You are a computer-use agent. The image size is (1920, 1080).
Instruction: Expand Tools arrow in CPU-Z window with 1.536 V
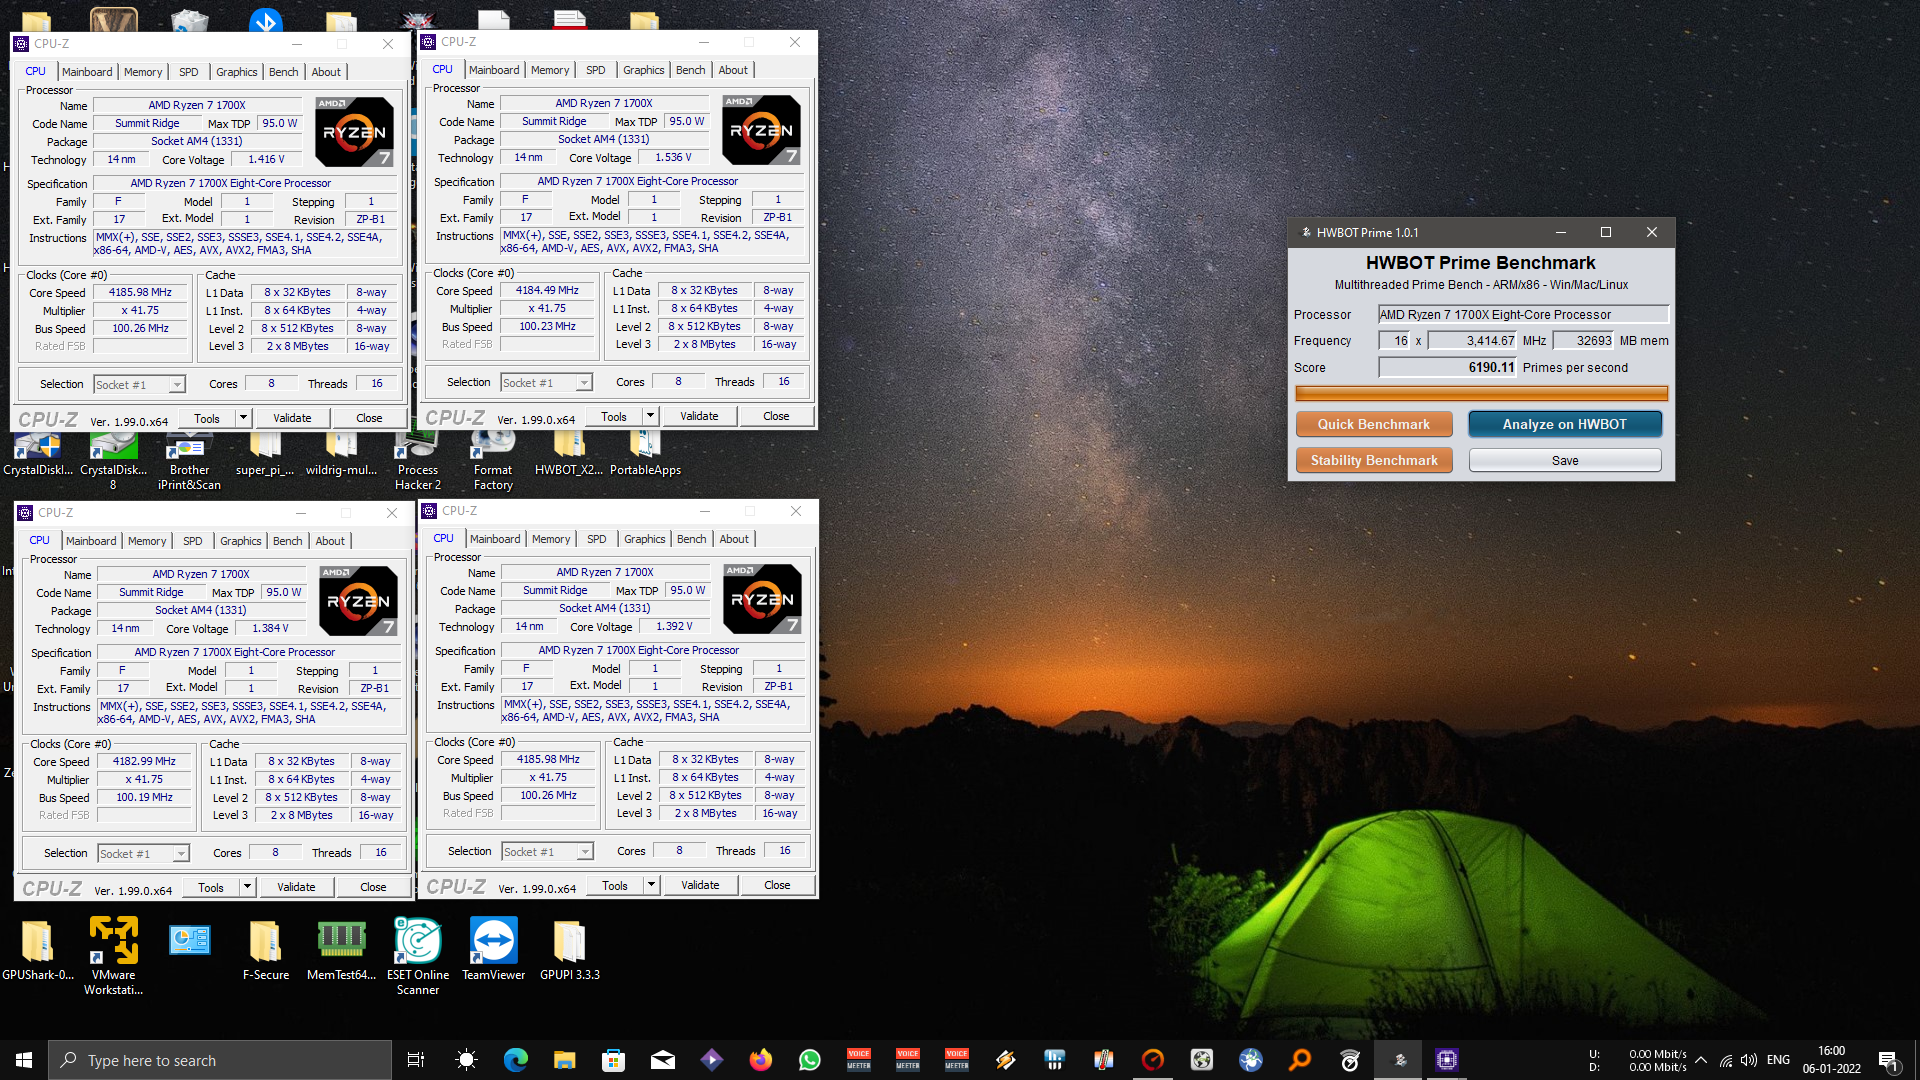click(650, 416)
